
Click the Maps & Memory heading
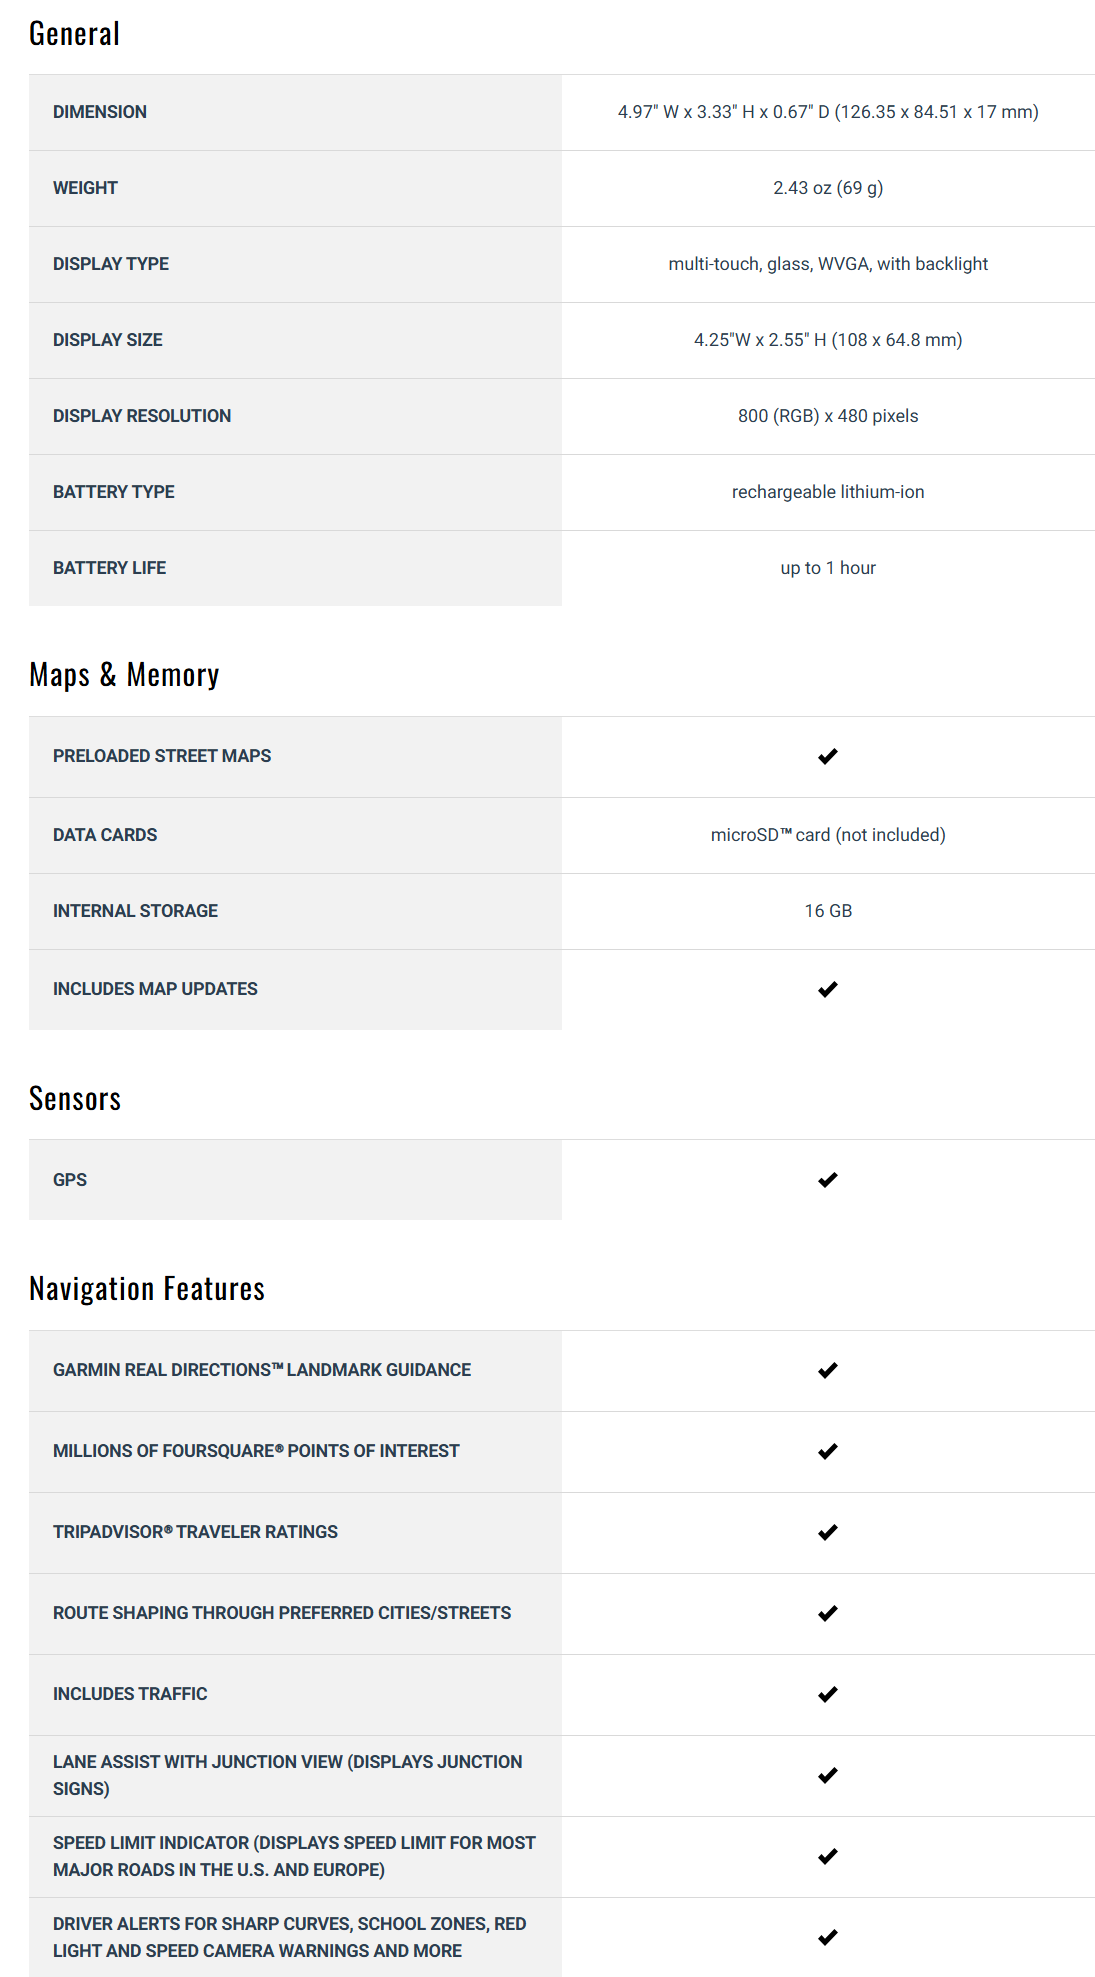click(x=124, y=675)
